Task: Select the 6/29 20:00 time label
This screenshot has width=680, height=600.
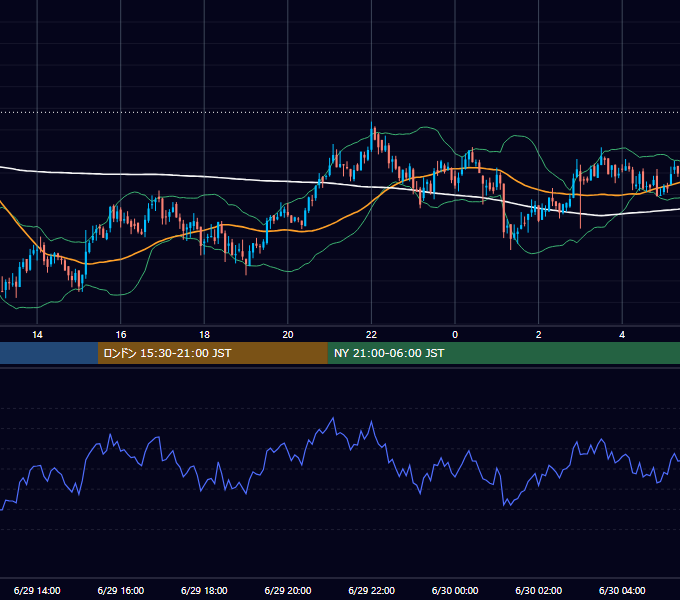Action: point(288,590)
